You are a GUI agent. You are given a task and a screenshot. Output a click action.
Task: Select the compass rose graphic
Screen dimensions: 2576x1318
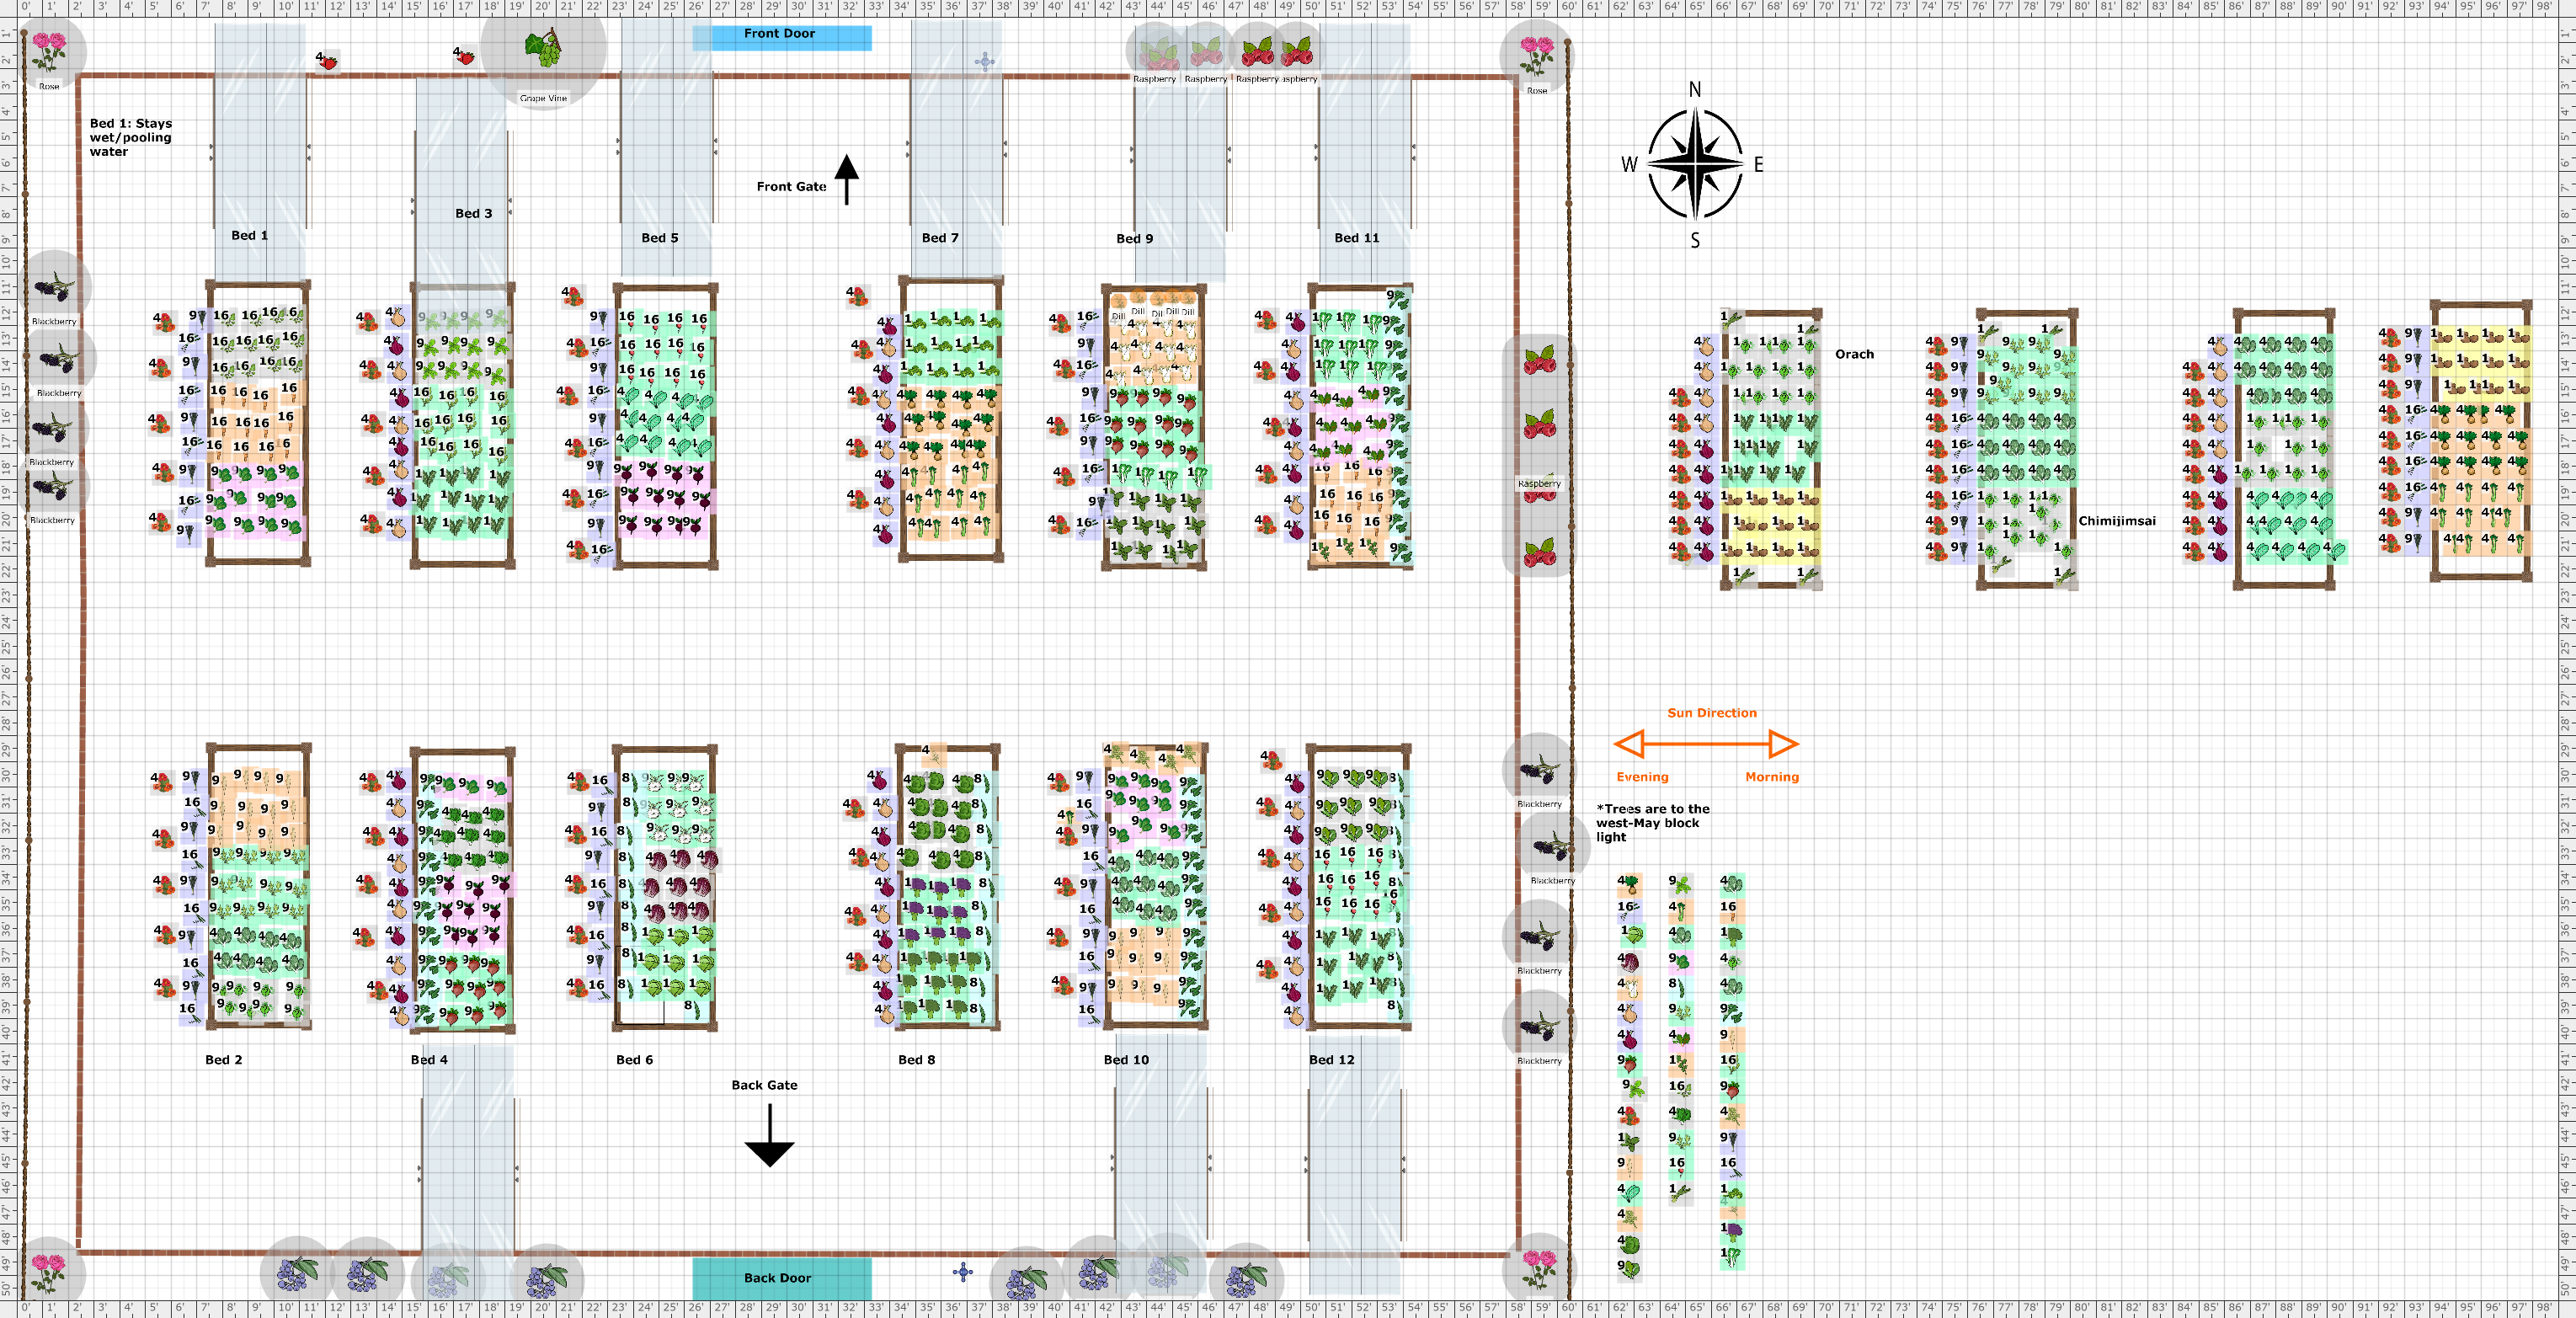(x=1695, y=165)
